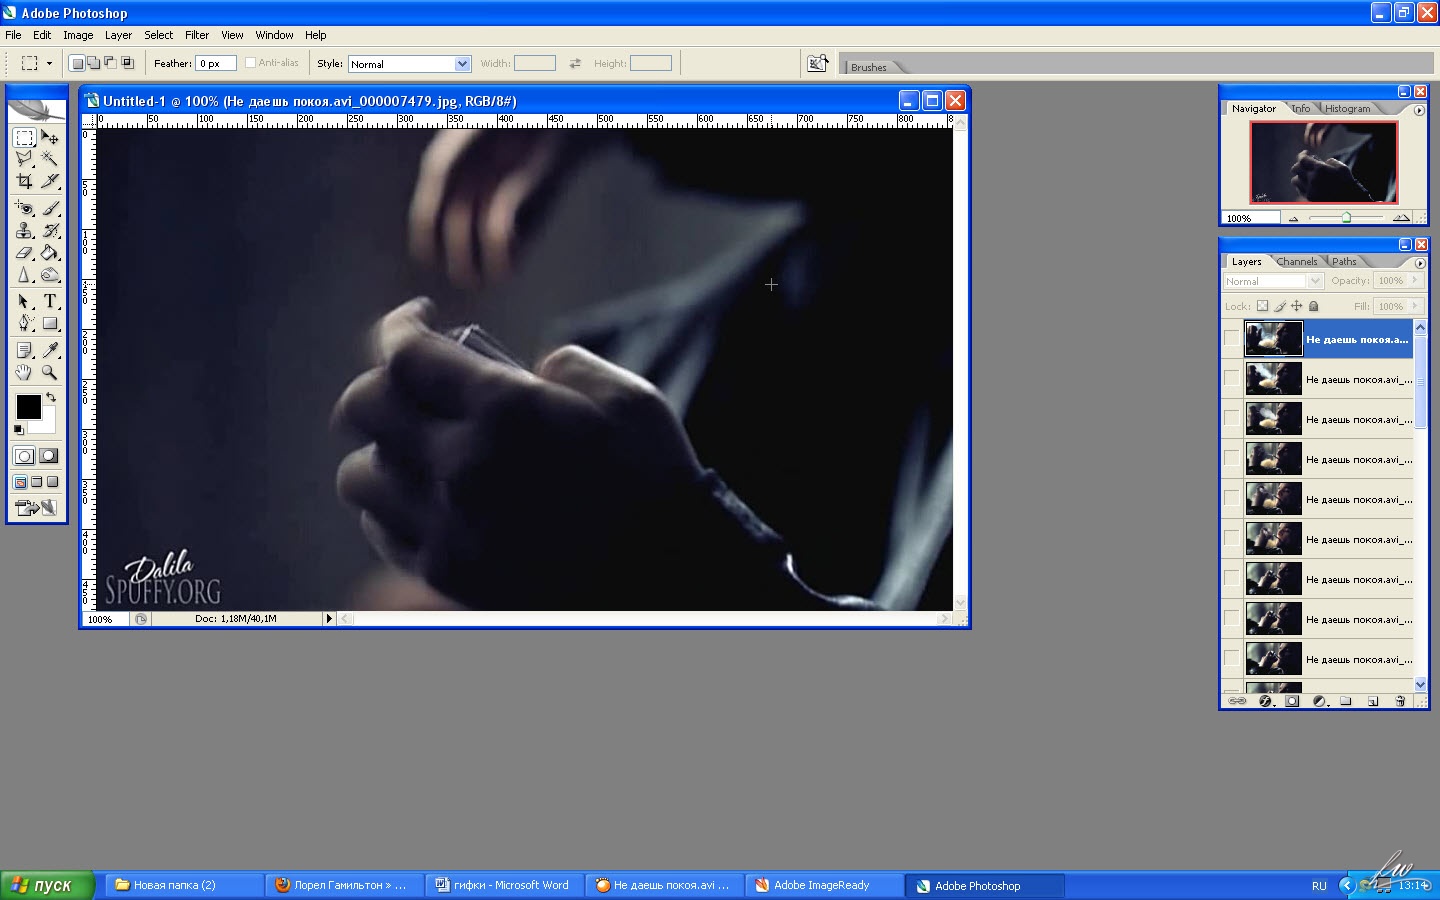Choose Subtract from selection mode
The width and height of the screenshot is (1440, 900).
pos(110,63)
